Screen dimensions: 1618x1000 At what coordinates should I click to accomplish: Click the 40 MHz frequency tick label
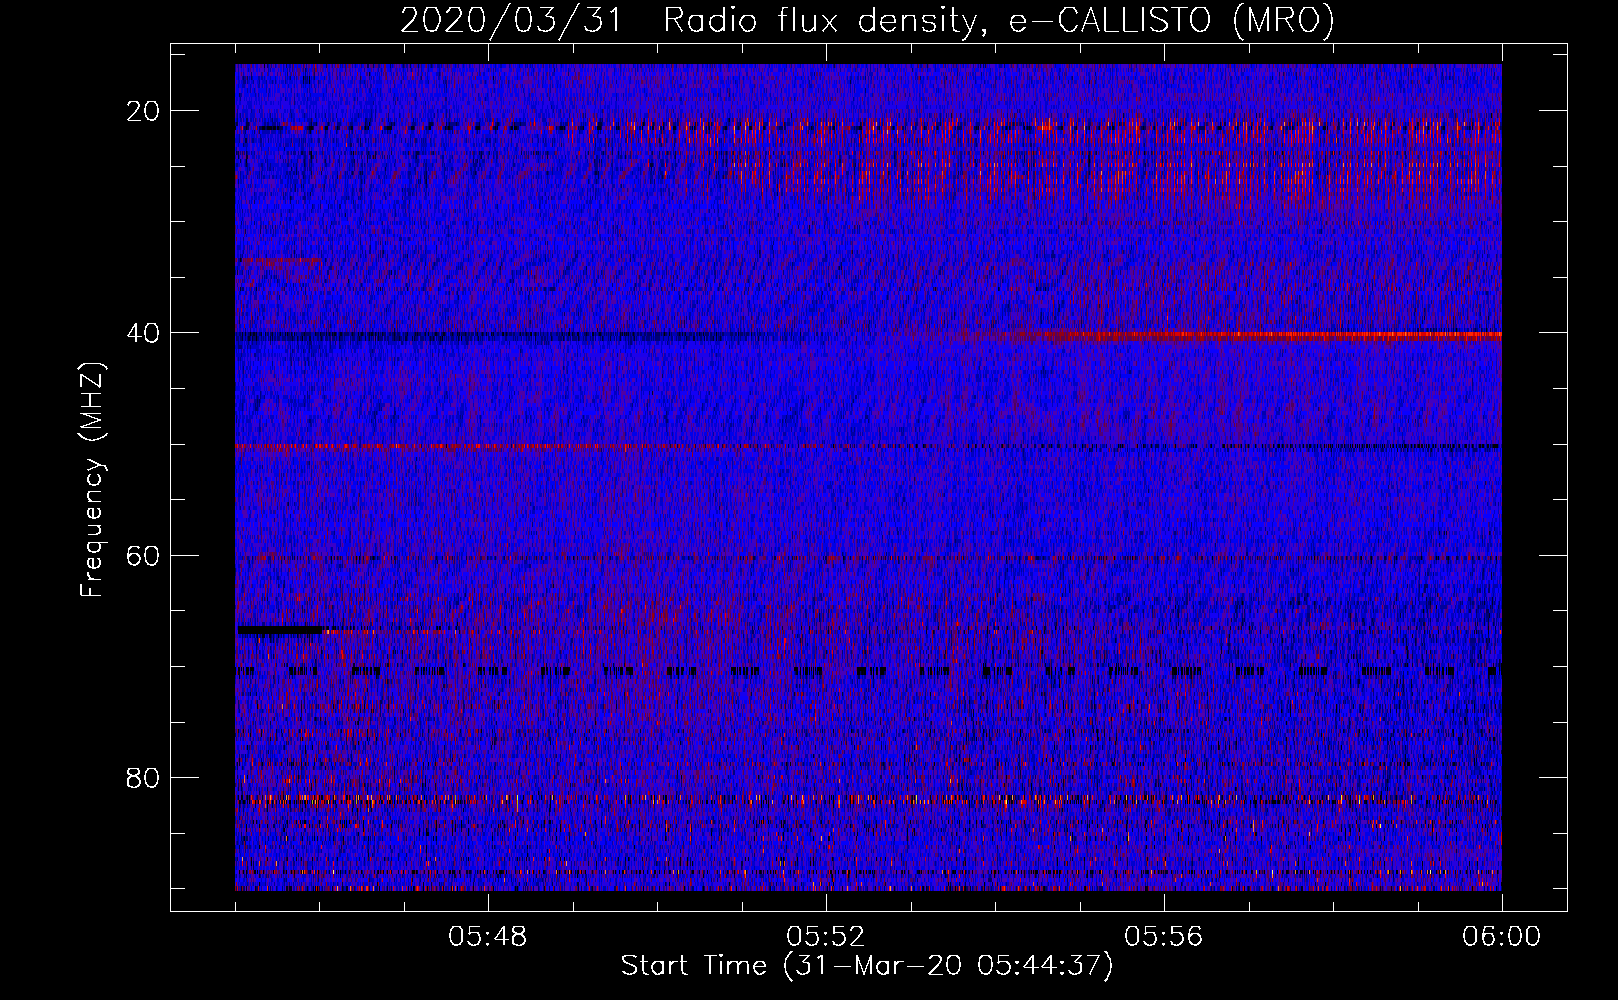click(144, 333)
